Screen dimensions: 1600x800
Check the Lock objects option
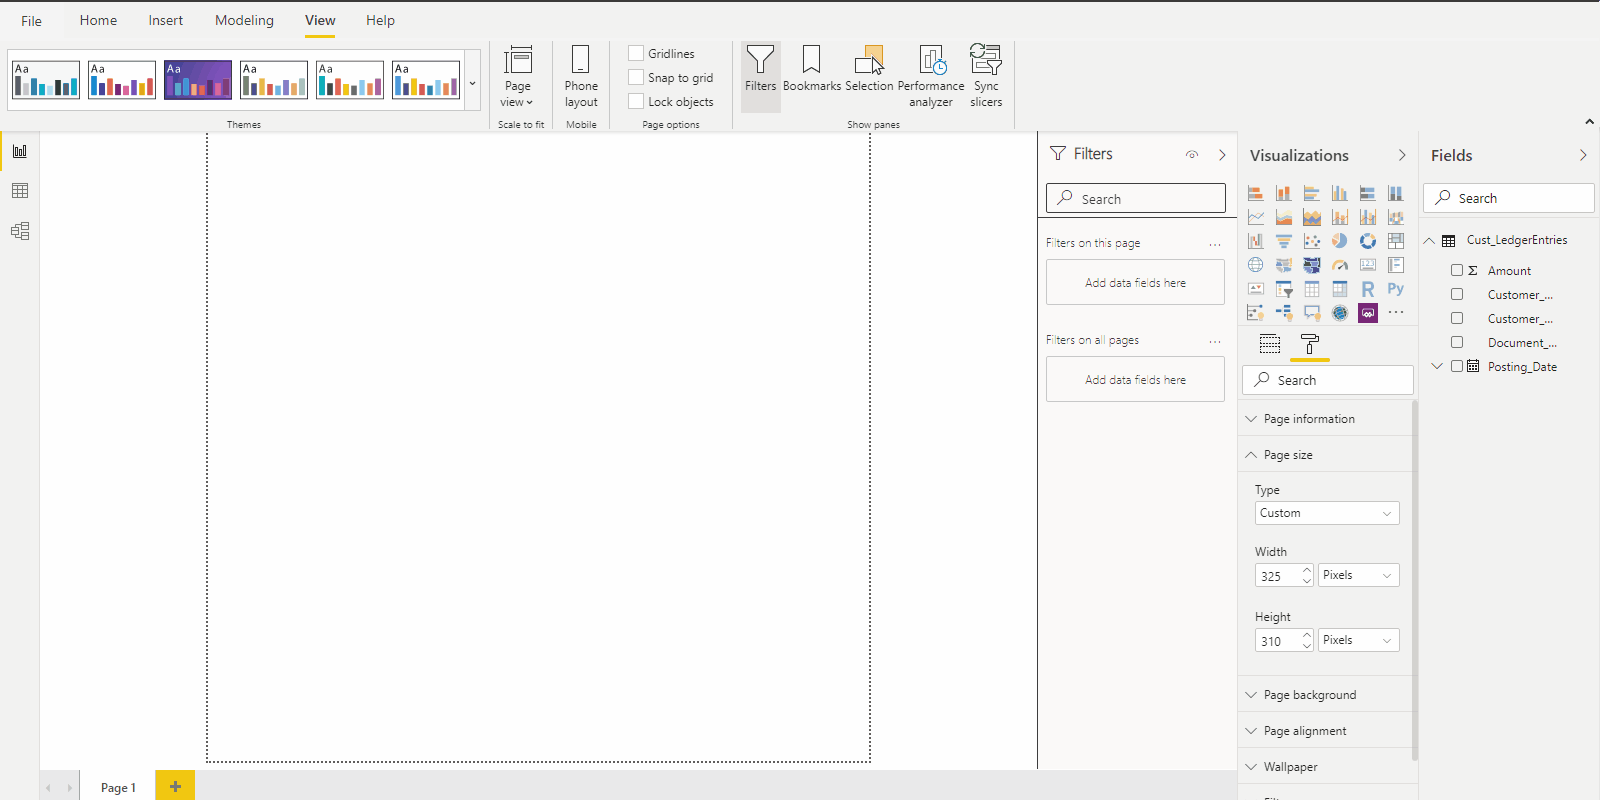tap(636, 101)
